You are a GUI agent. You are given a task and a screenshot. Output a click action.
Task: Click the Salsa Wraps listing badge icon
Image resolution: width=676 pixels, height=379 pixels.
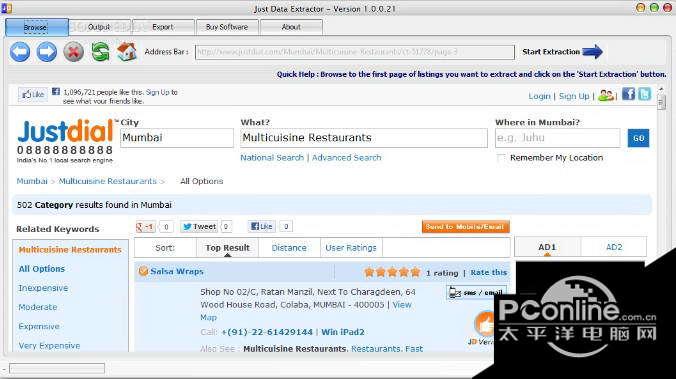pos(143,271)
